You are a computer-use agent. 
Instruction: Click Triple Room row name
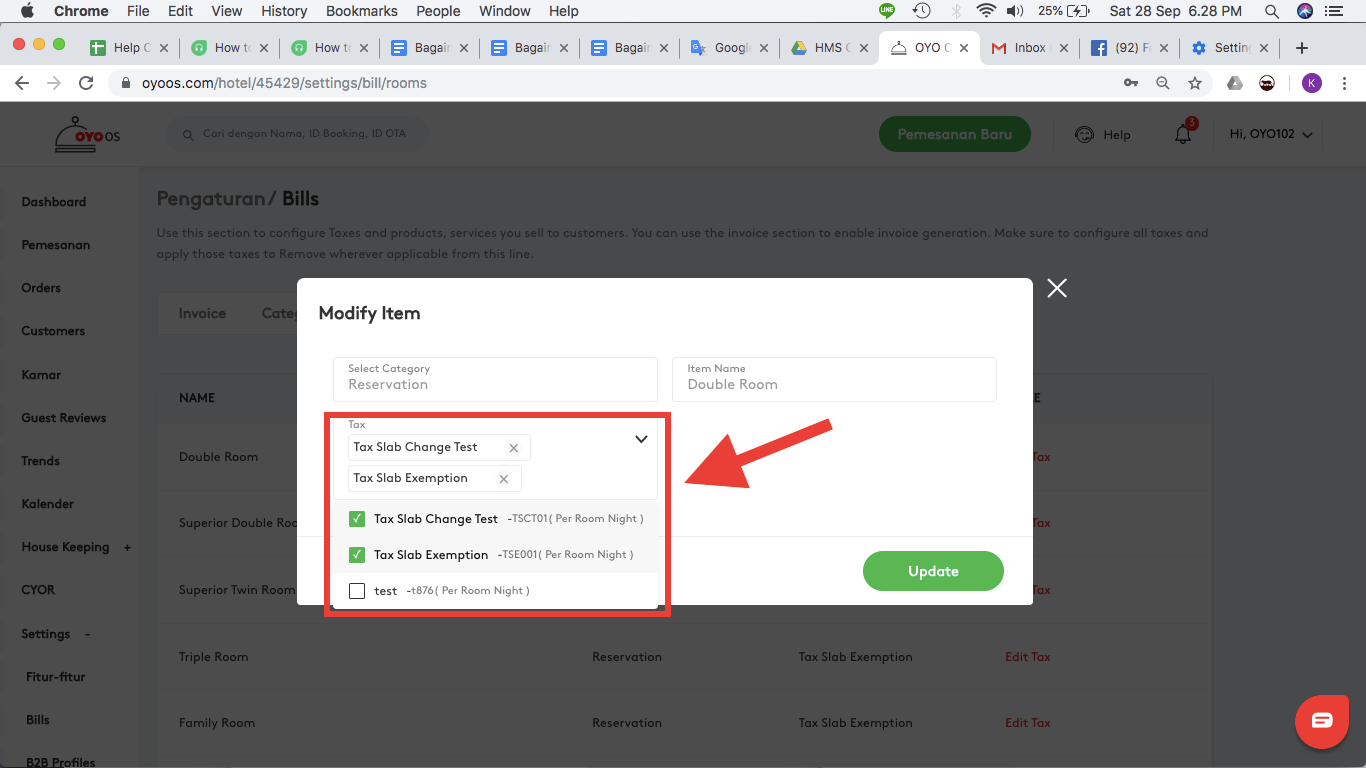(x=214, y=657)
